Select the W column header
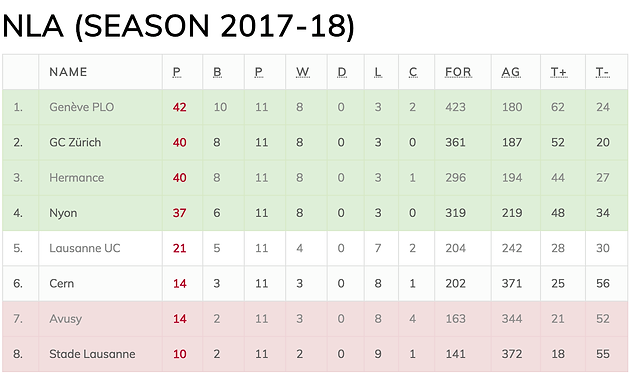 [303, 72]
